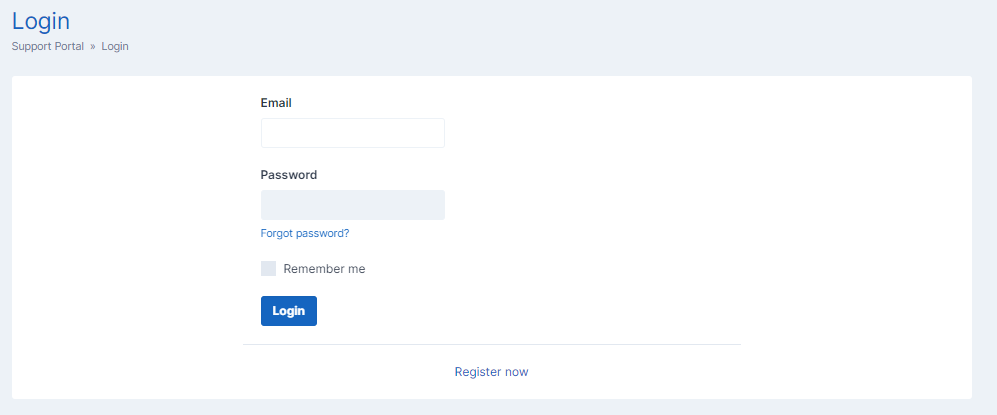Focus the Email input field
Viewport: 997px width, 415px height.
(x=352, y=133)
